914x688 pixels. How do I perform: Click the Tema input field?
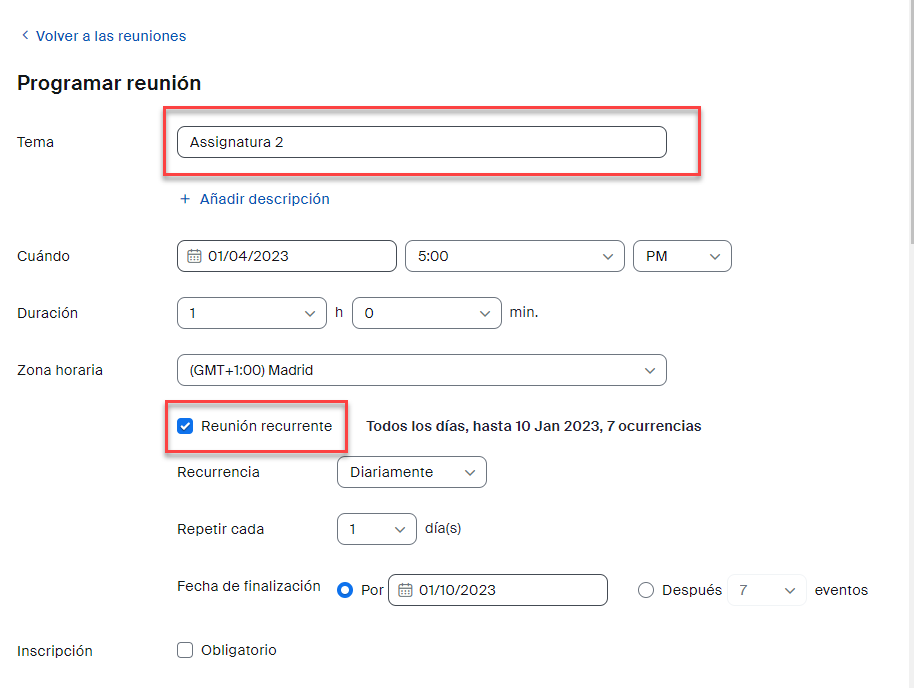pyautogui.click(x=421, y=142)
